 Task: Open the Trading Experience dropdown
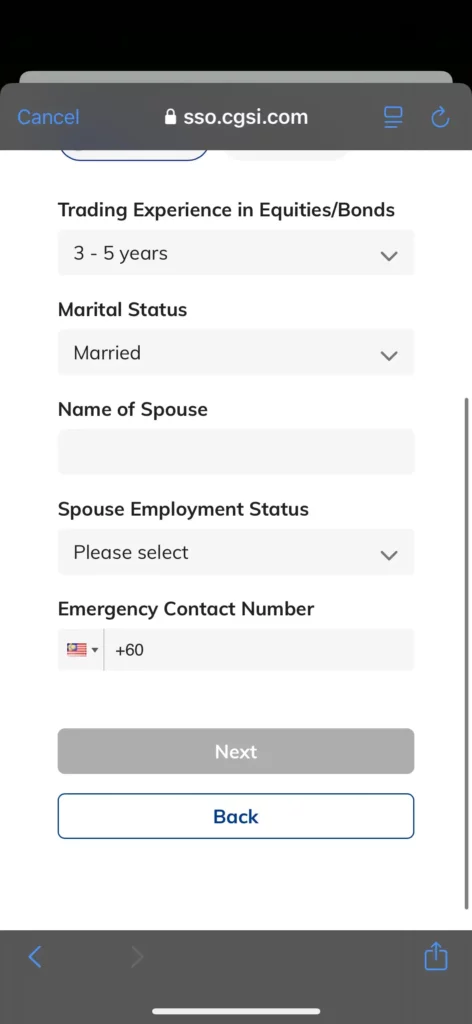(236, 253)
